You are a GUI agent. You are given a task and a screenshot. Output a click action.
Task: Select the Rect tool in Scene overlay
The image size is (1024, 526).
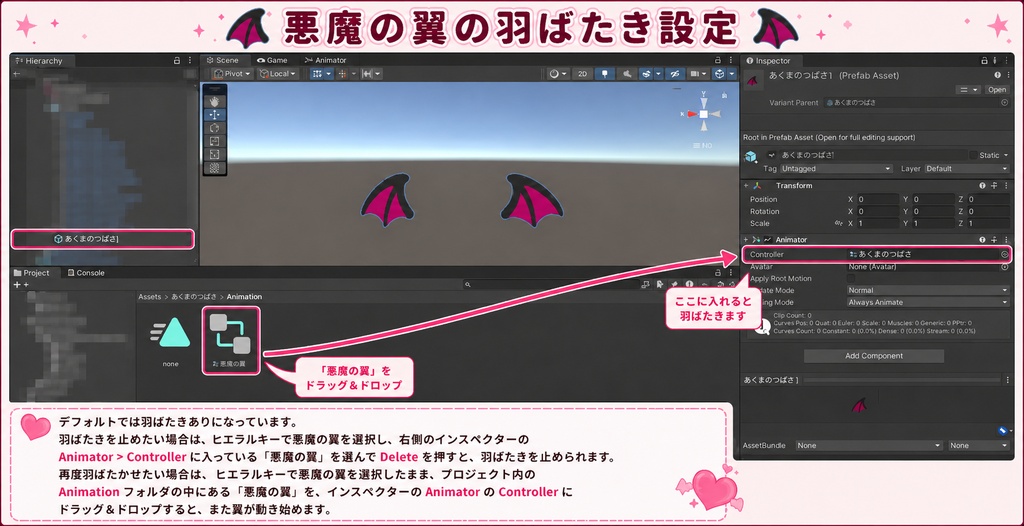[215, 154]
